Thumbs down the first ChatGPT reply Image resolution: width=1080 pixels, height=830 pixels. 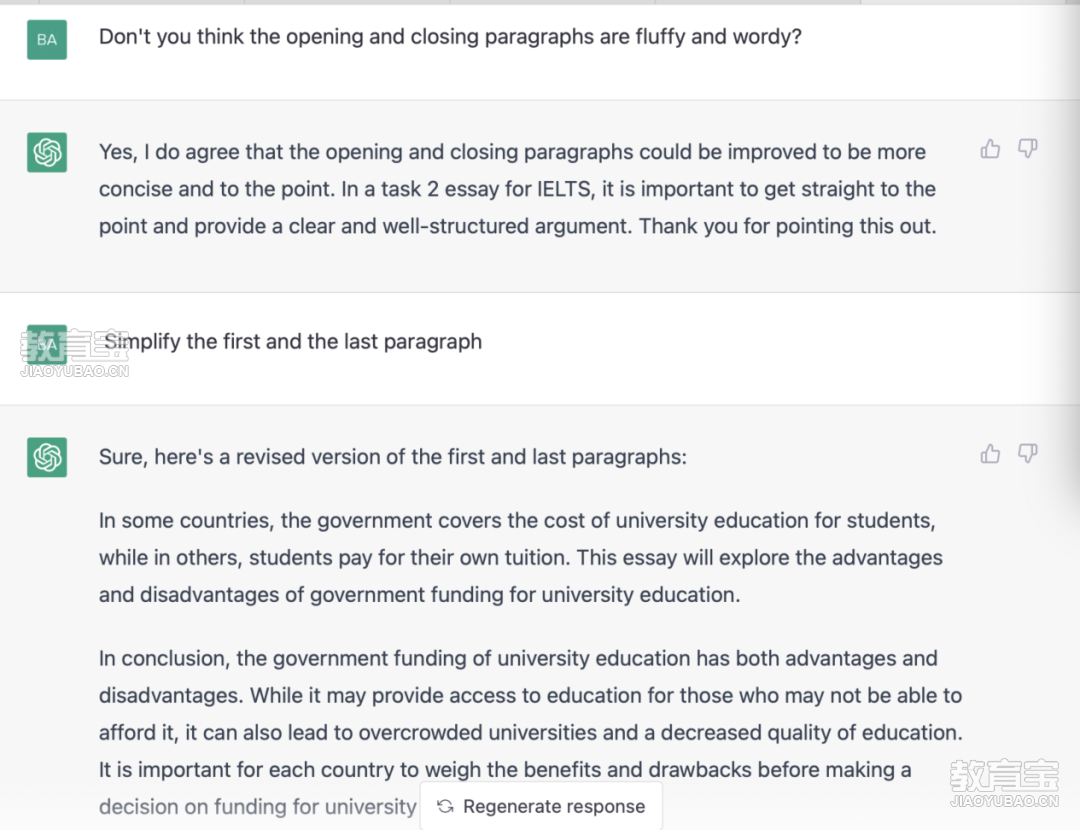click(x=1028, y=149)
